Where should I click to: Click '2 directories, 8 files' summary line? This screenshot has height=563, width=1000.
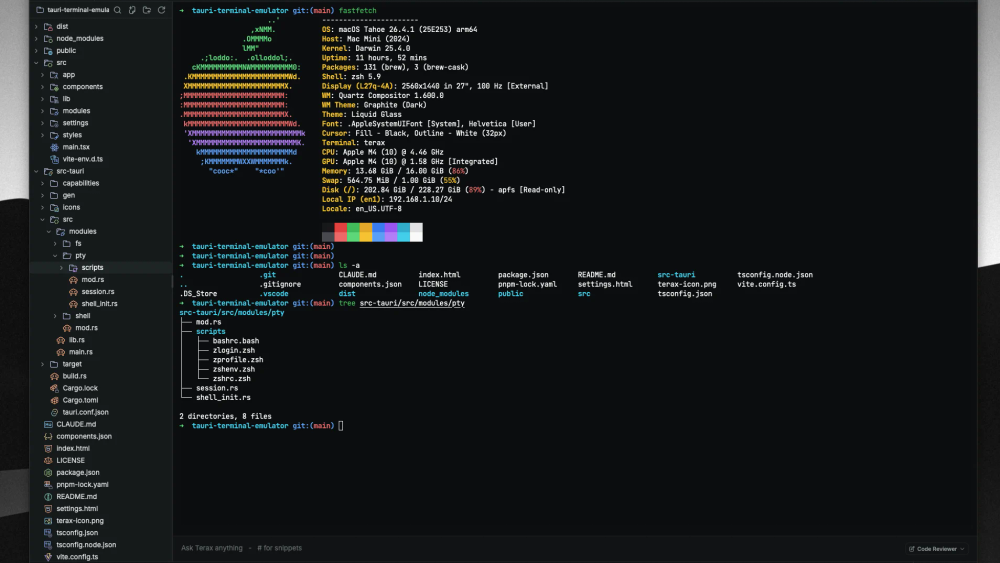click(226, 416)
